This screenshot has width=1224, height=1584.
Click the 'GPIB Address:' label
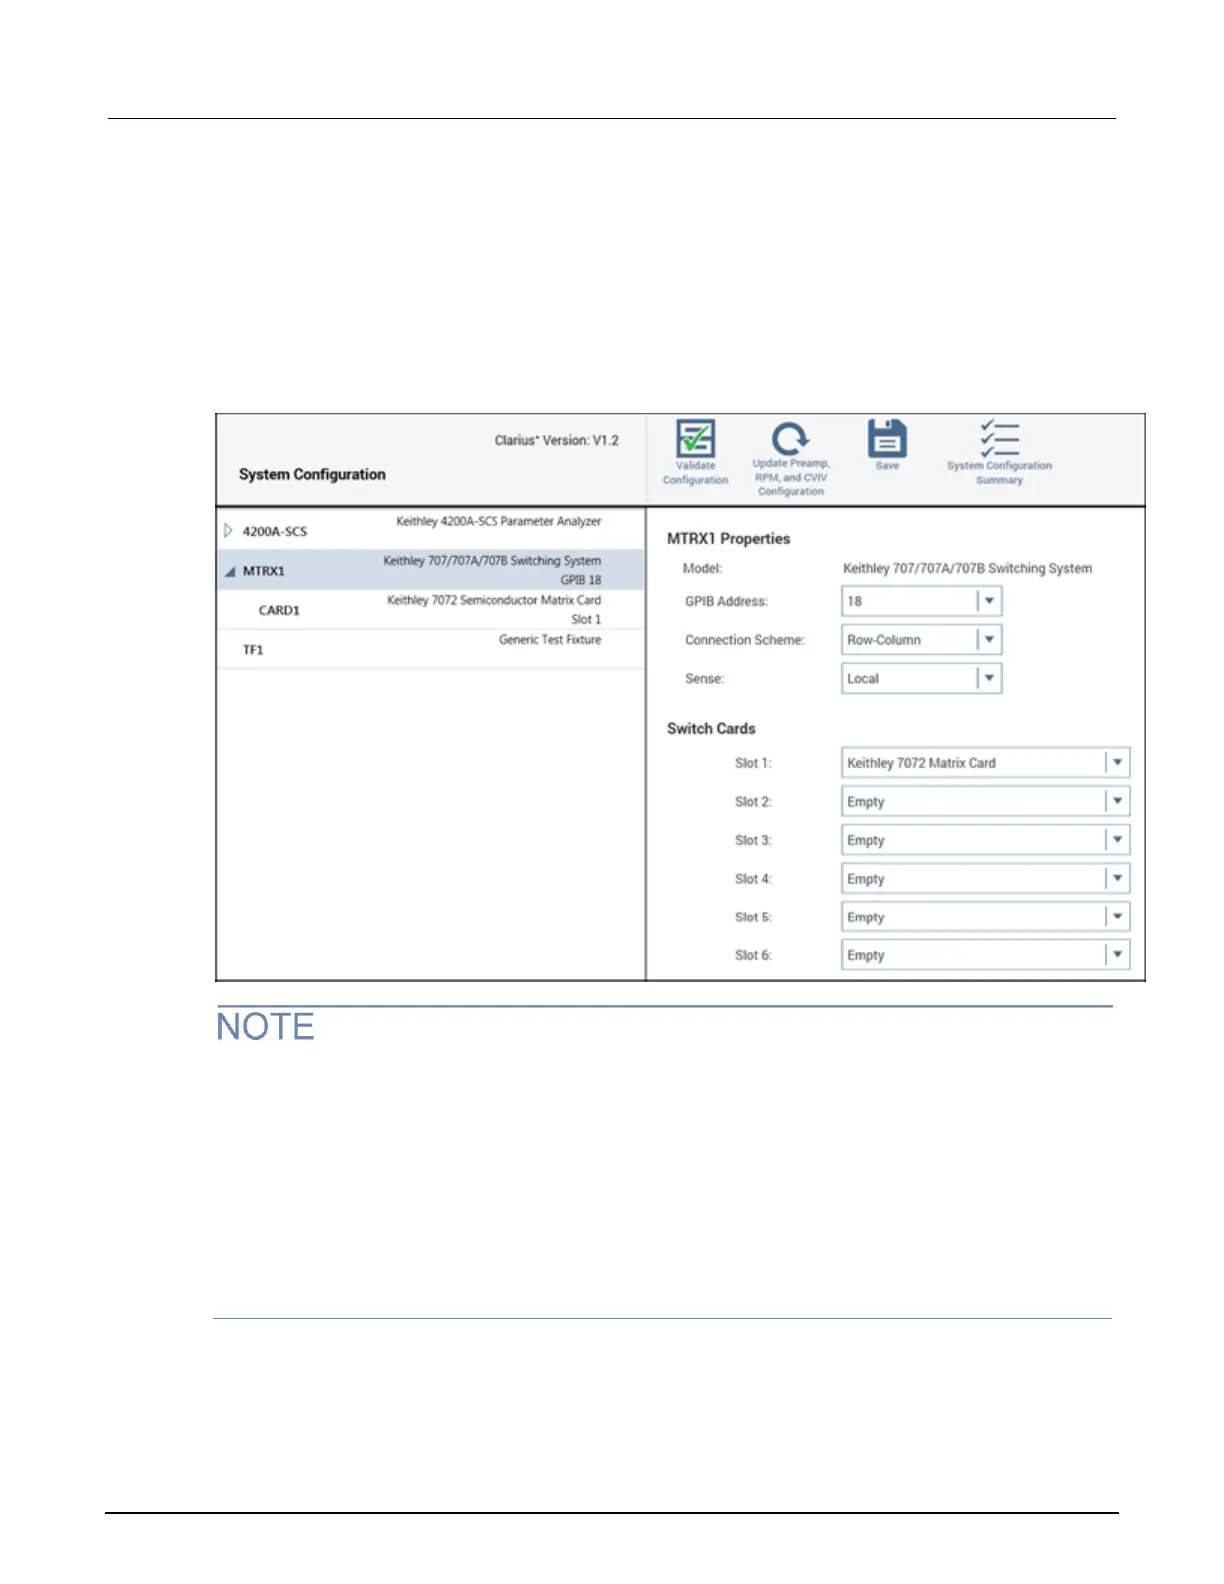click(x=726, y=601)
